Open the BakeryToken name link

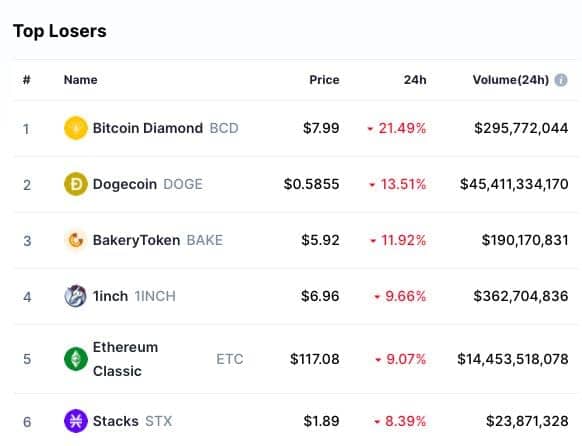click(x=136, y=240)
